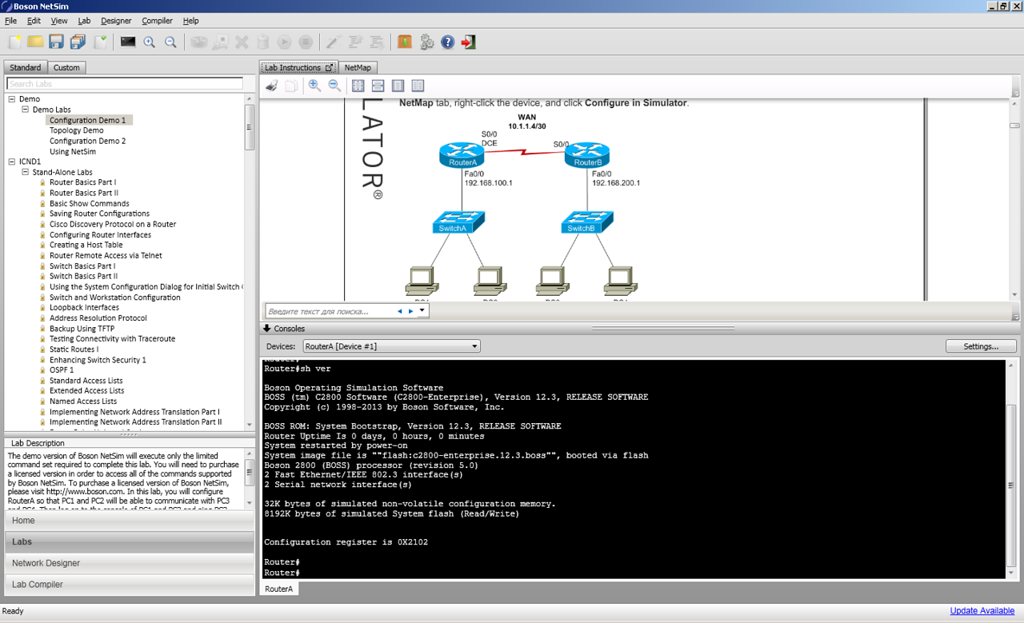The width and height of the screenshot is (1024, 623).
Task: Zoom in on the lab instructions document
Action: click(314, 86)
